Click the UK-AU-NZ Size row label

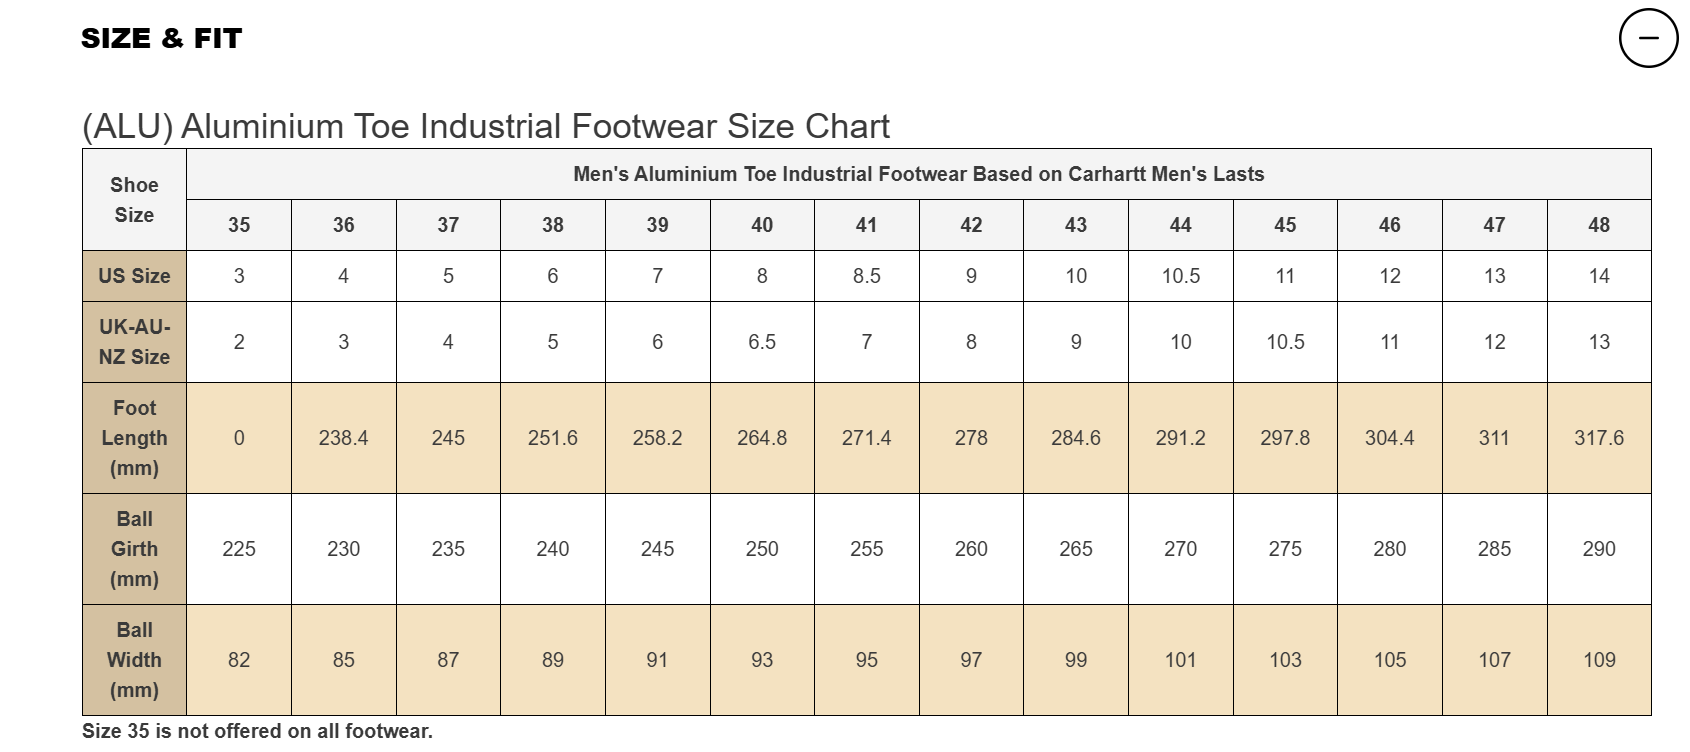pos(134,342)
